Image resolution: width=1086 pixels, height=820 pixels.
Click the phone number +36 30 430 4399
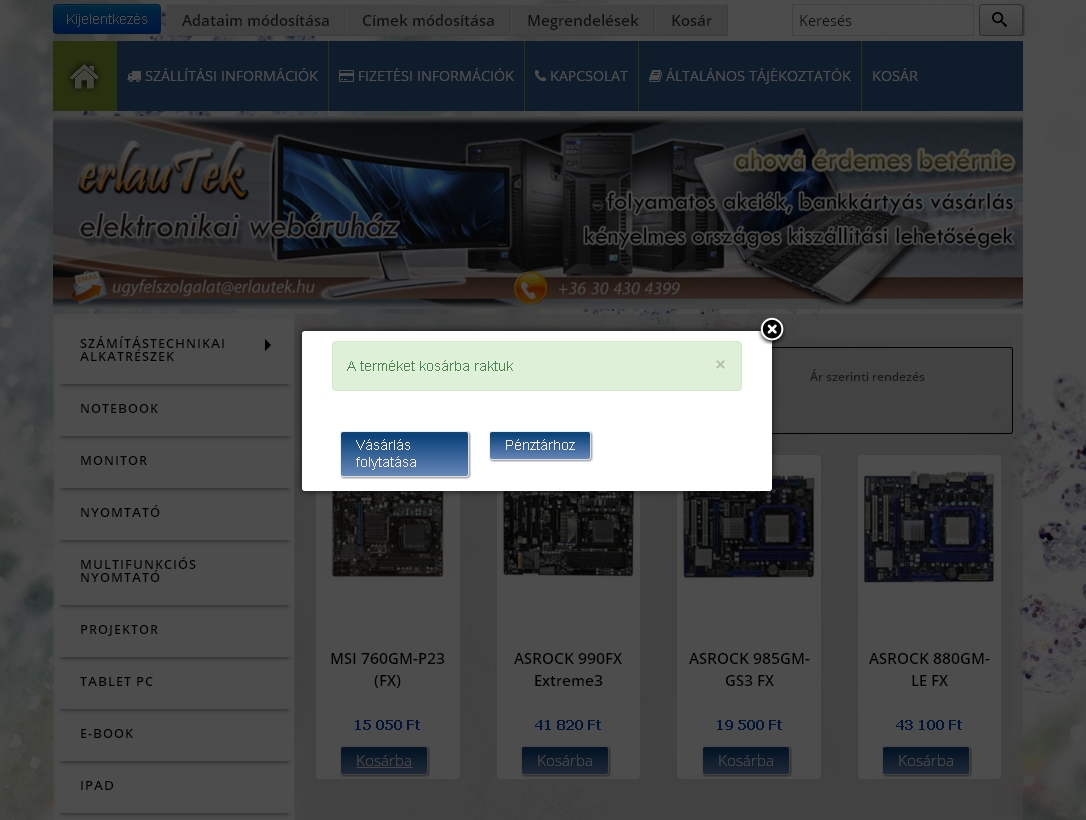coord(618,289)
